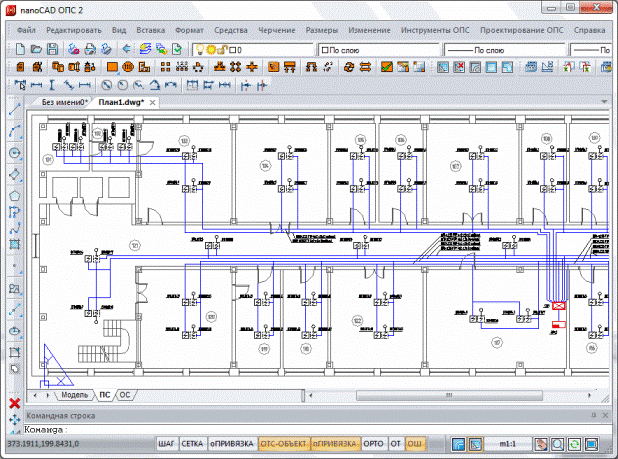Open the linetype По слою dropdown
The width and height of the screenshot is (618, 459).
[x=505, y=50]
